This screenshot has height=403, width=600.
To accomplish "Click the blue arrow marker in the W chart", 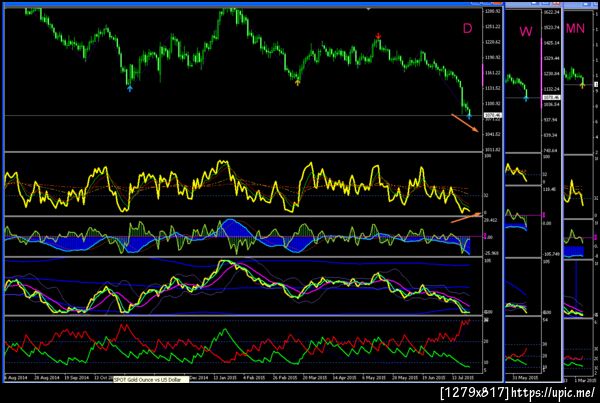I will point(526,99).
